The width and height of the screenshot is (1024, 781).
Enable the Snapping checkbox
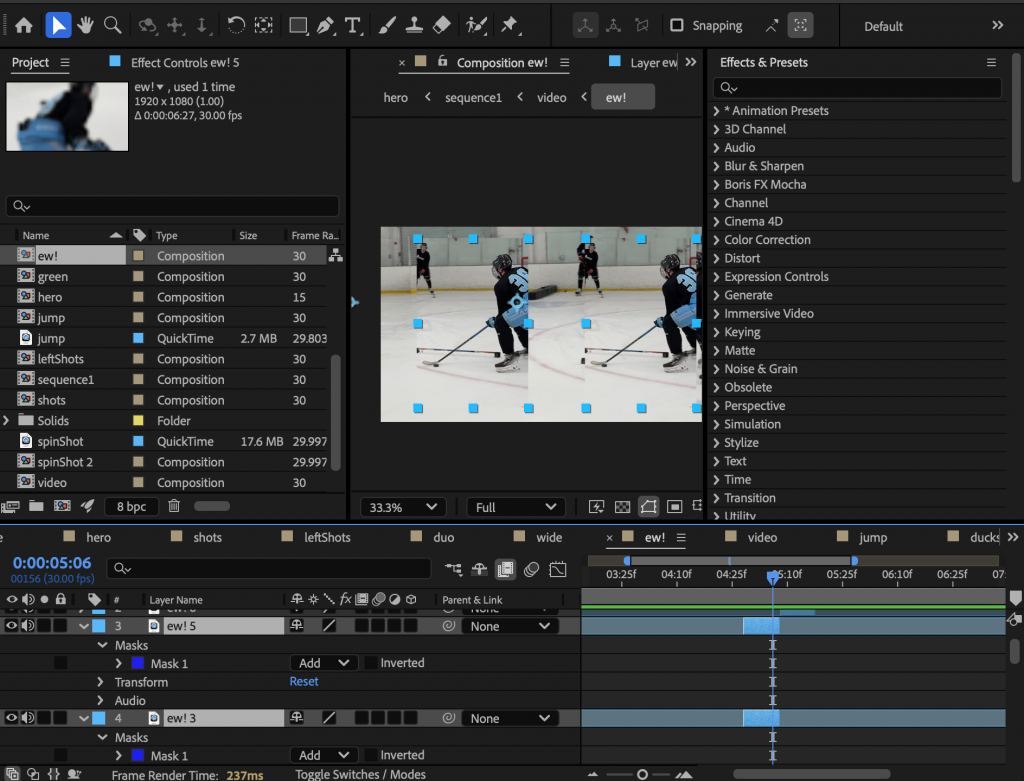(677, 26)
